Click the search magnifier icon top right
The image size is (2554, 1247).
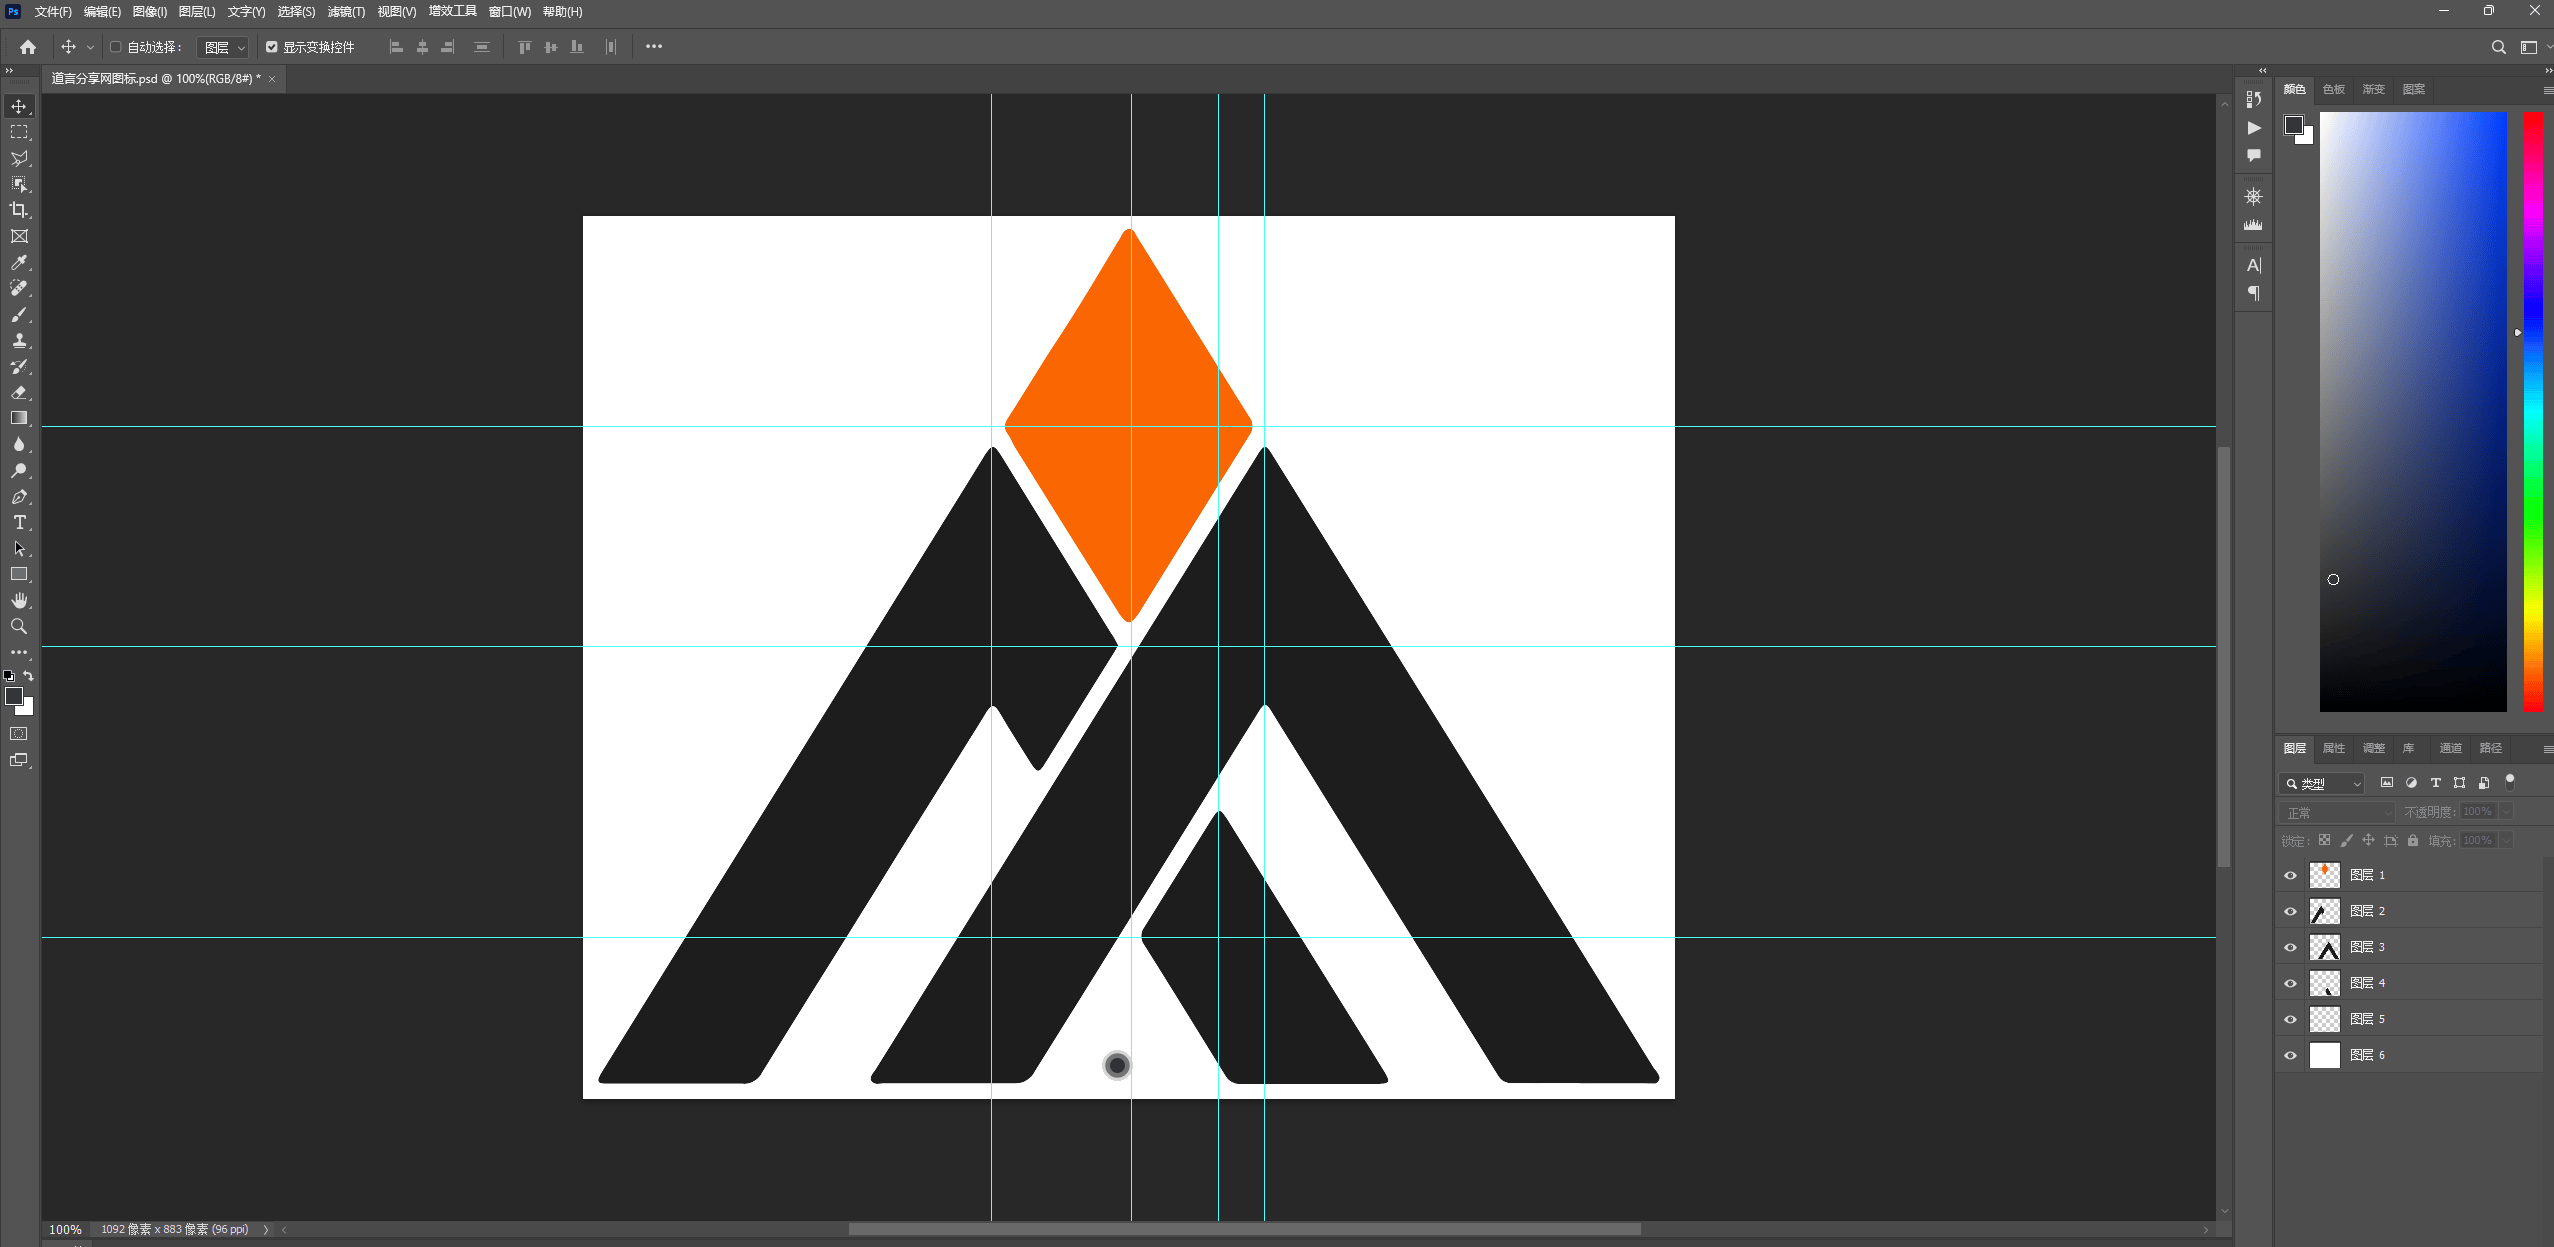click(2498, 47)
